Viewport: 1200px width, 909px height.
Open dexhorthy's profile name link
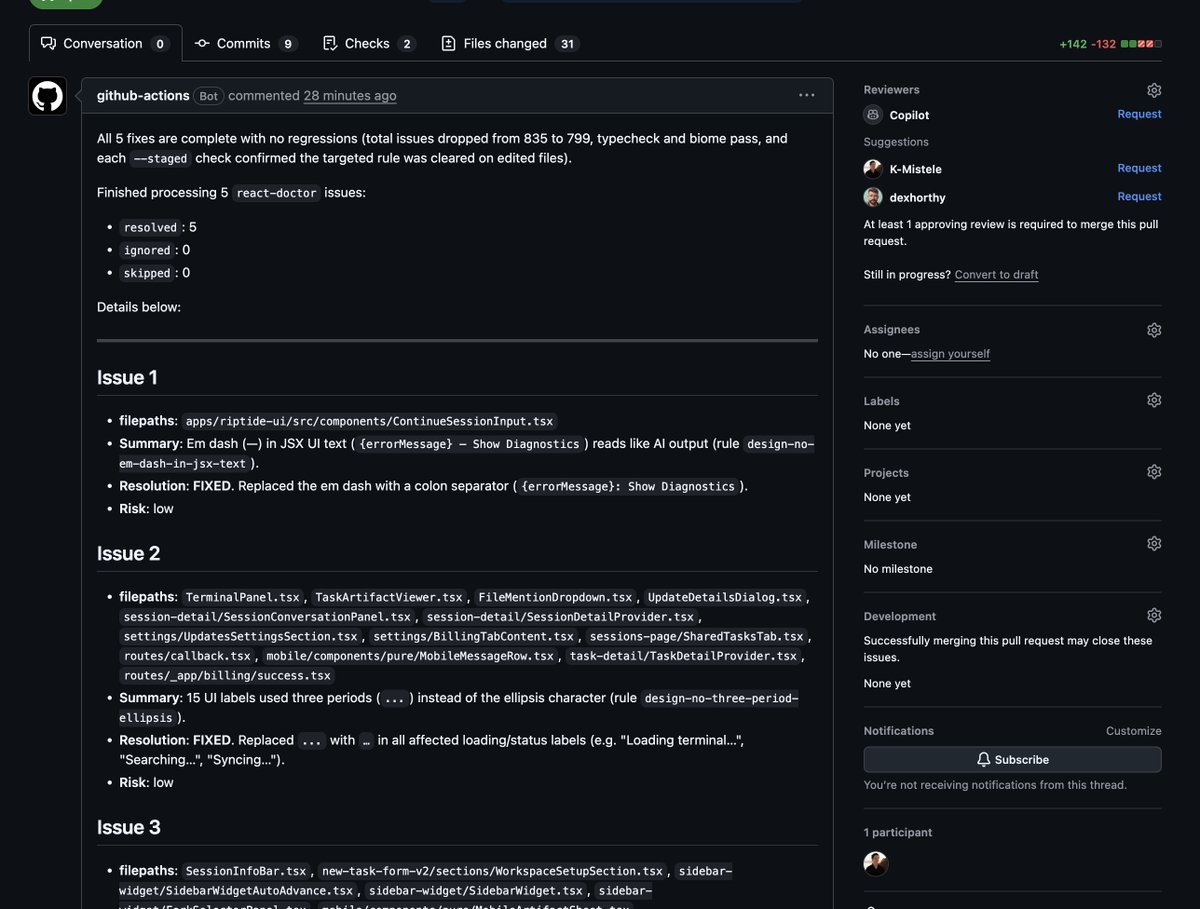pos(918,197)
